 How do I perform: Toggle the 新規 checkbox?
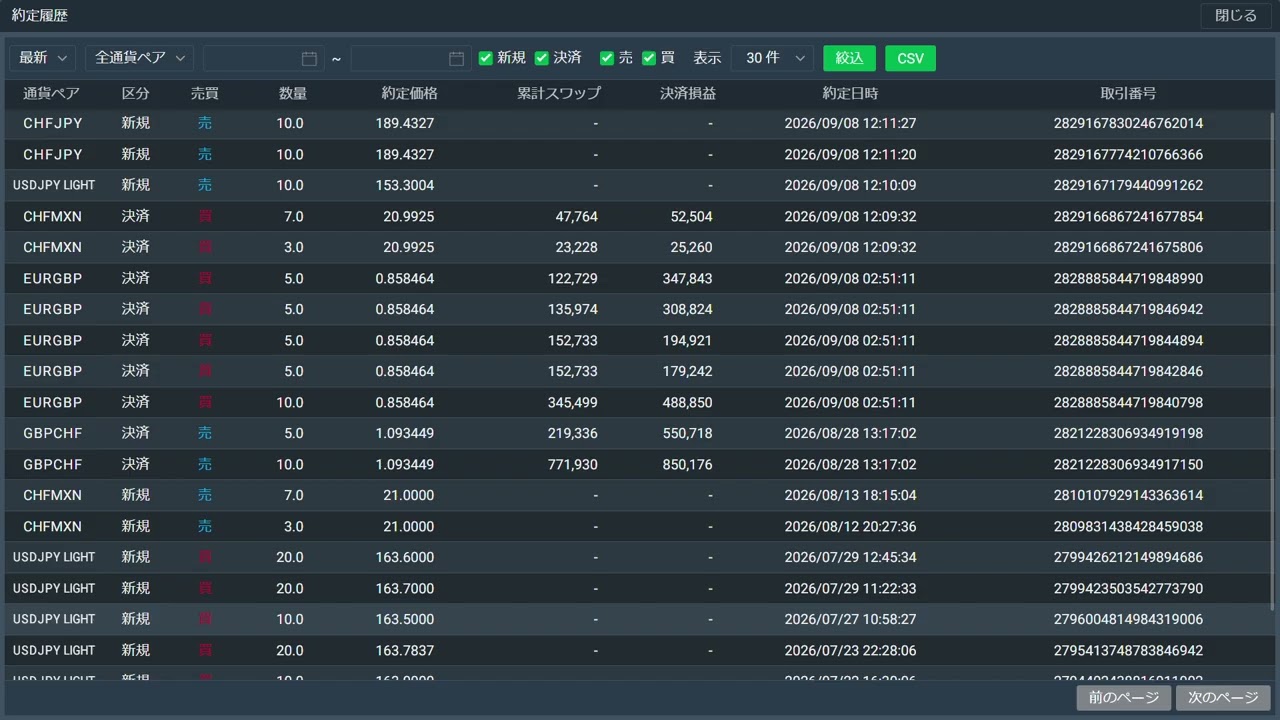(x=486, y=58)
